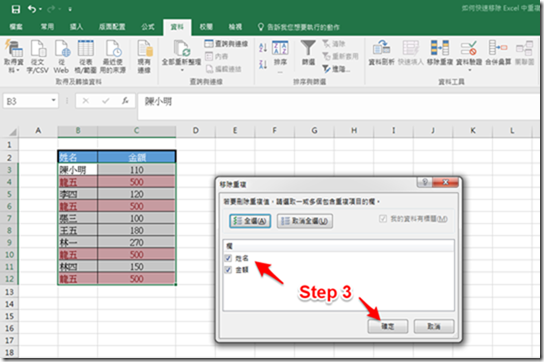Select column D header
This screenshot has height=362, width=544.
196,131
